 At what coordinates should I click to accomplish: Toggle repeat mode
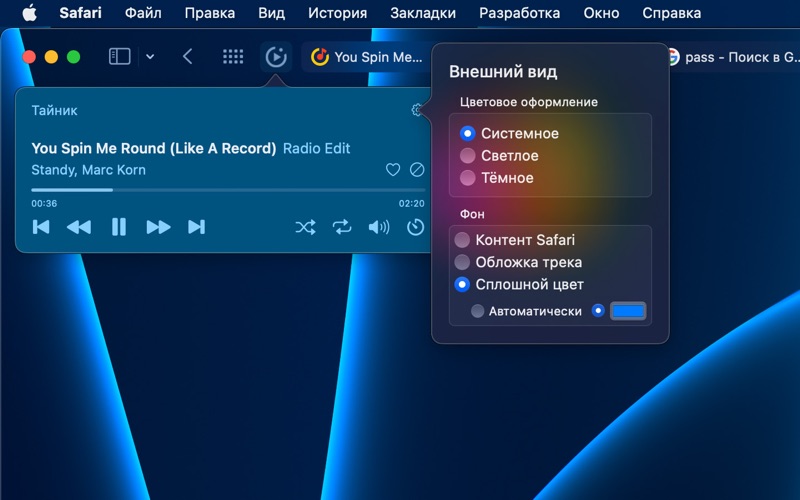[x=342, y=227]
